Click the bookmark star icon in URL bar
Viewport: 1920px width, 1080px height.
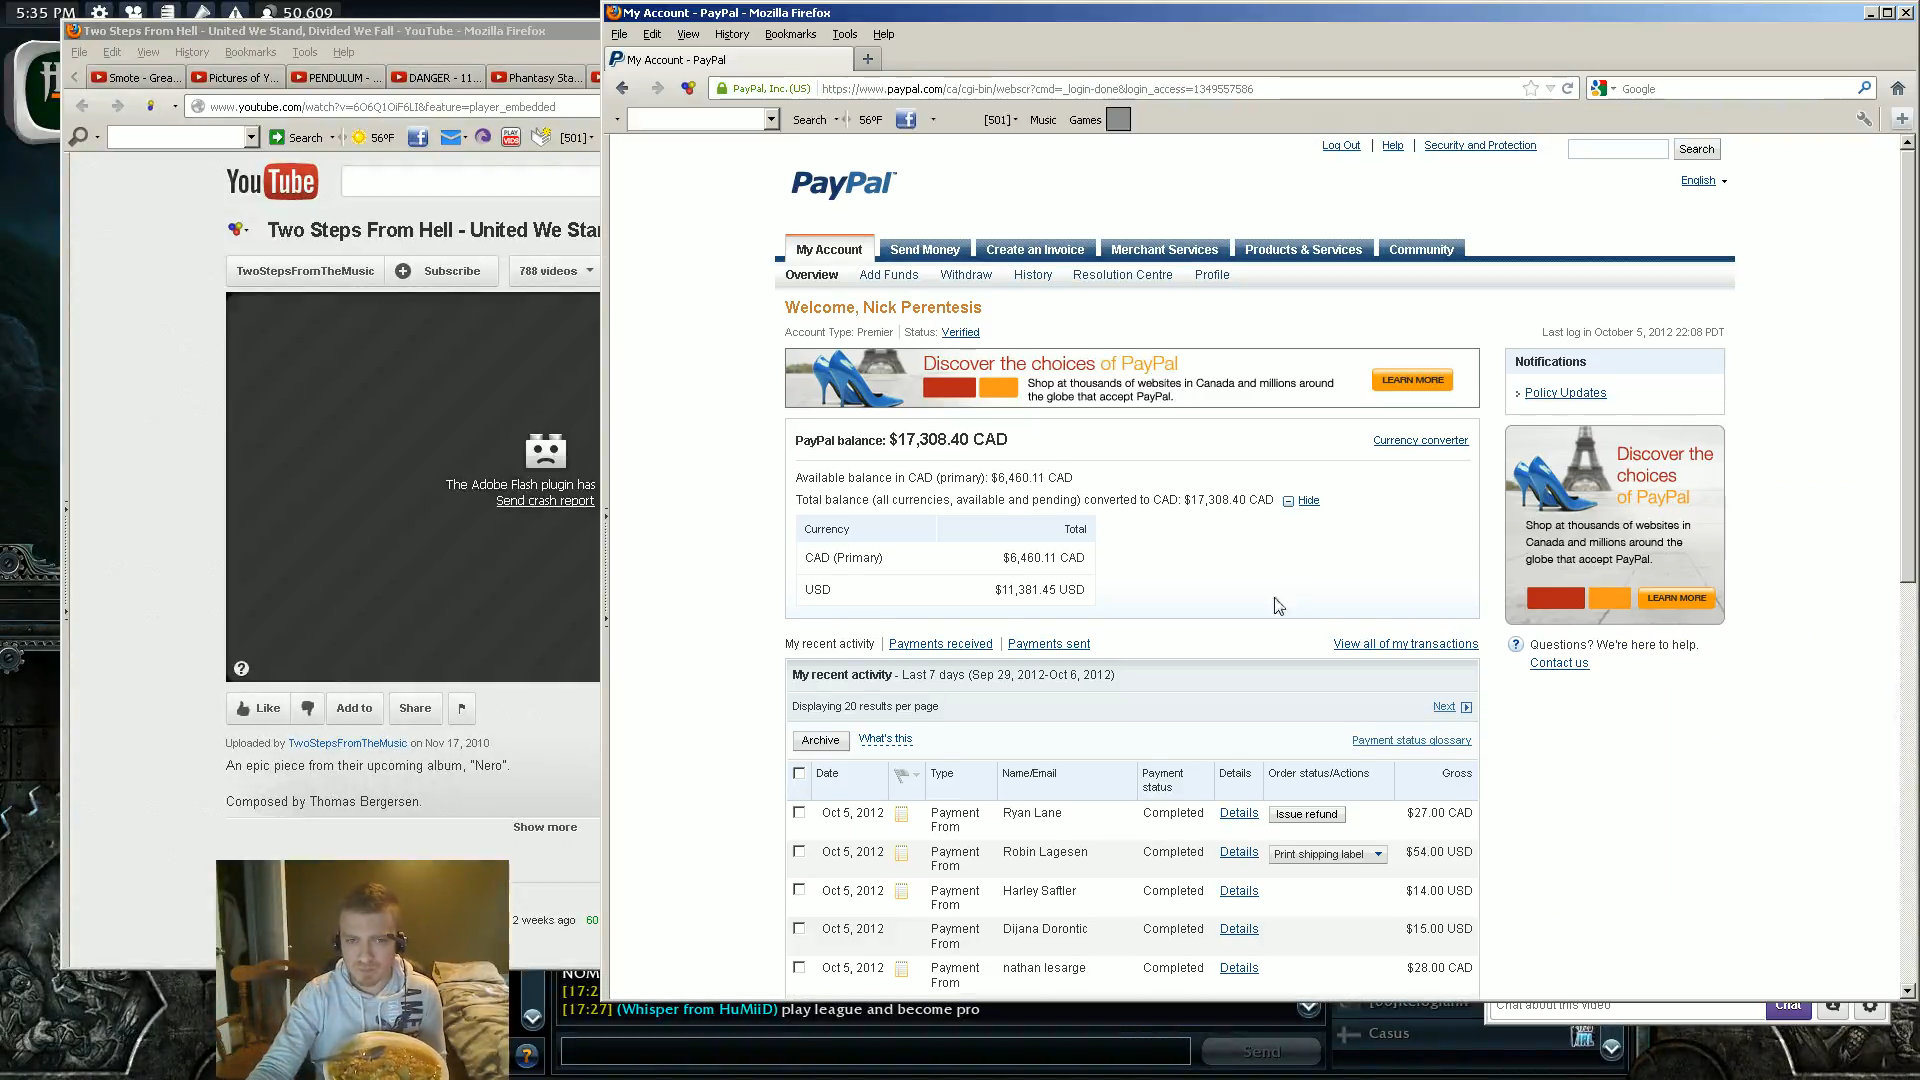point(1530,88)
